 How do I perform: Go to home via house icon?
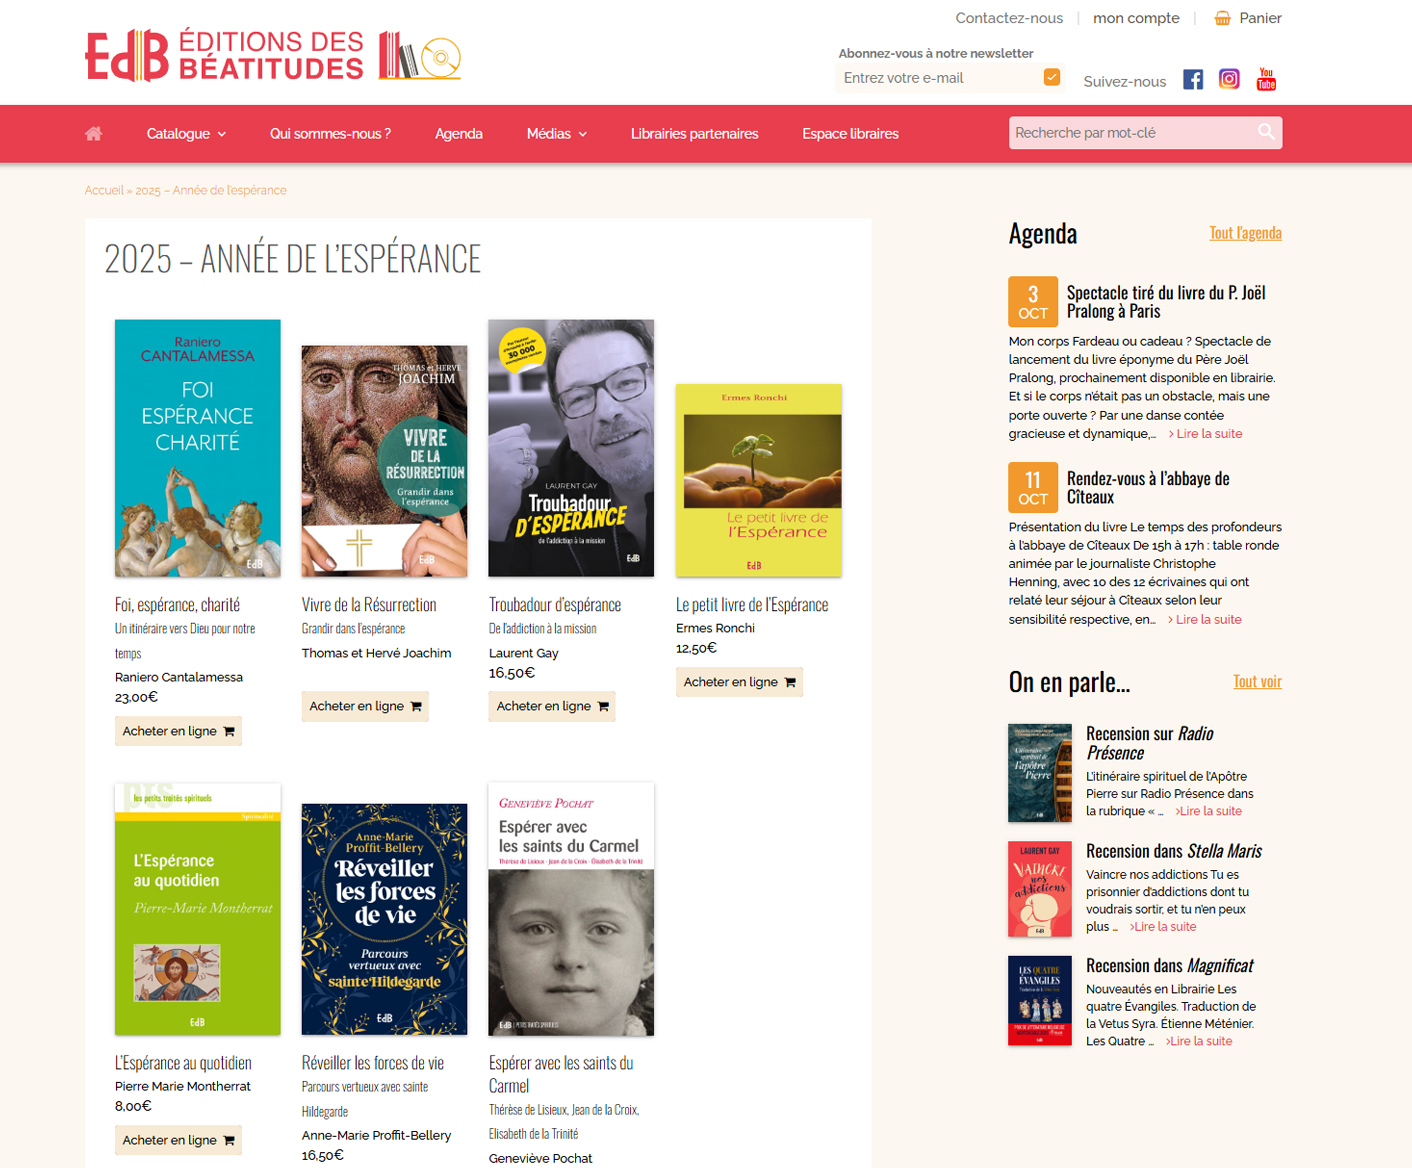coord(94,133)
